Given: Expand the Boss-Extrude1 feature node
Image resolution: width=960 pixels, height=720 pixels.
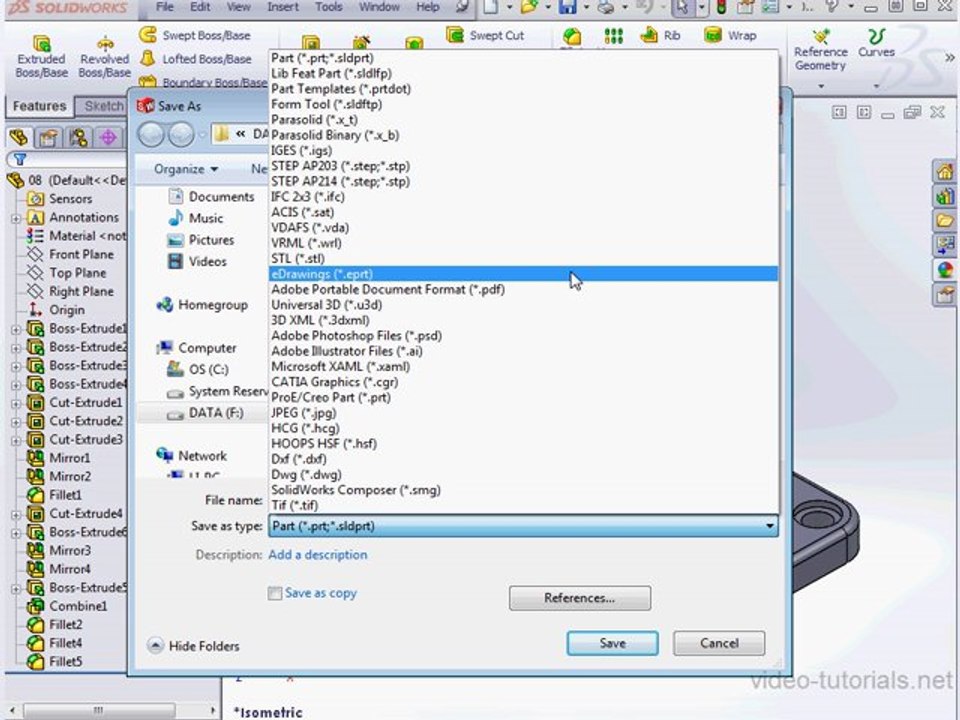Looking at the screenshot, I should click(x=16, y=329).
